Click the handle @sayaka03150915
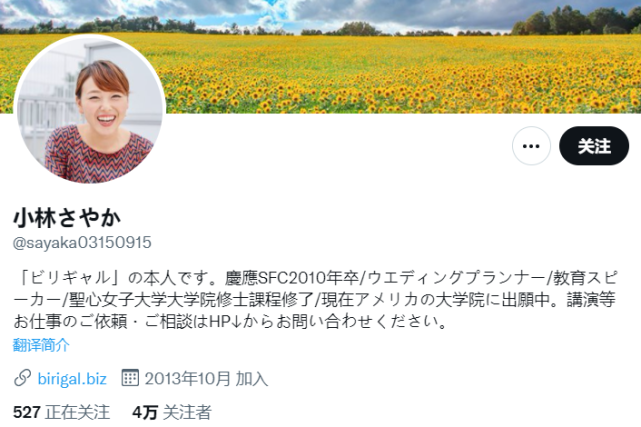Screen dimensions: 641x427 tap(82, 243)
